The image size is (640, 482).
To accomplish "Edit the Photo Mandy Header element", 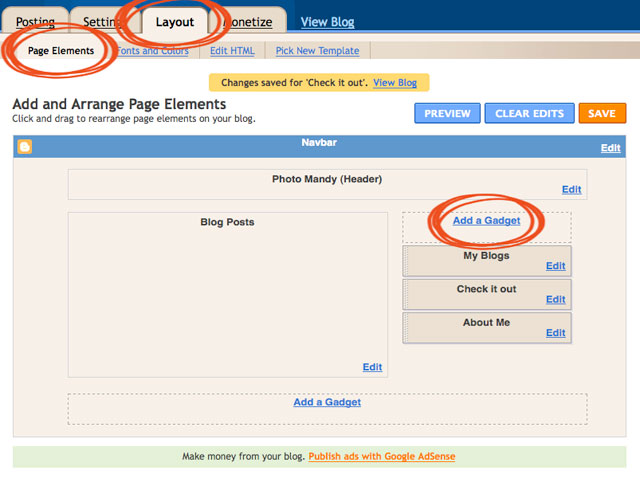I will pos(571,189).
